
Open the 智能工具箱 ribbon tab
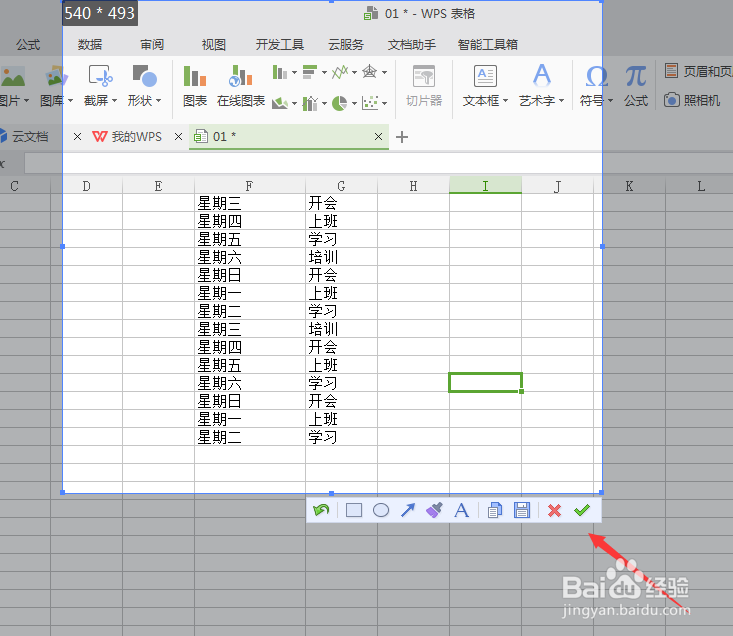pyautogui.click(x=488, y=45)
